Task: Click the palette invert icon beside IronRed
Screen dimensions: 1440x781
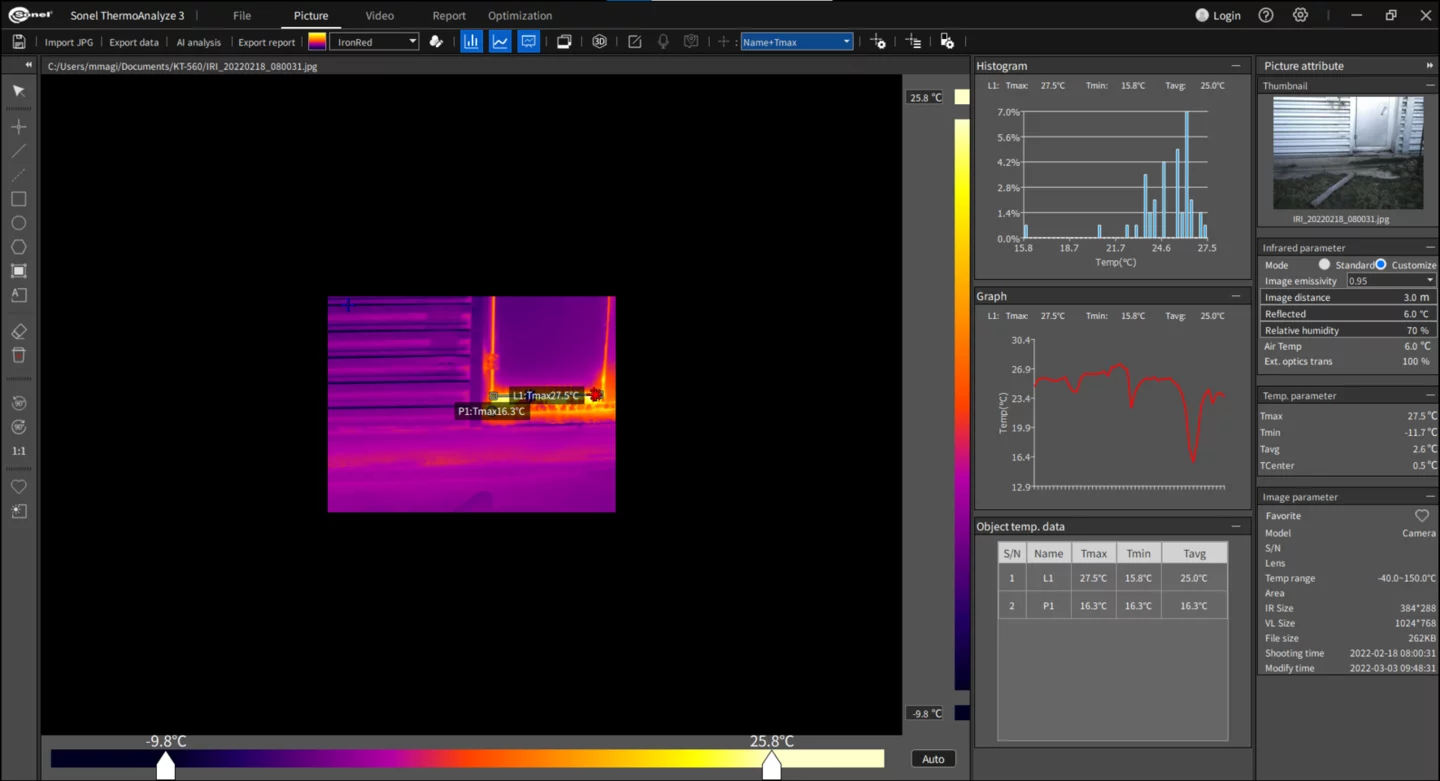Action: [436, 42]
